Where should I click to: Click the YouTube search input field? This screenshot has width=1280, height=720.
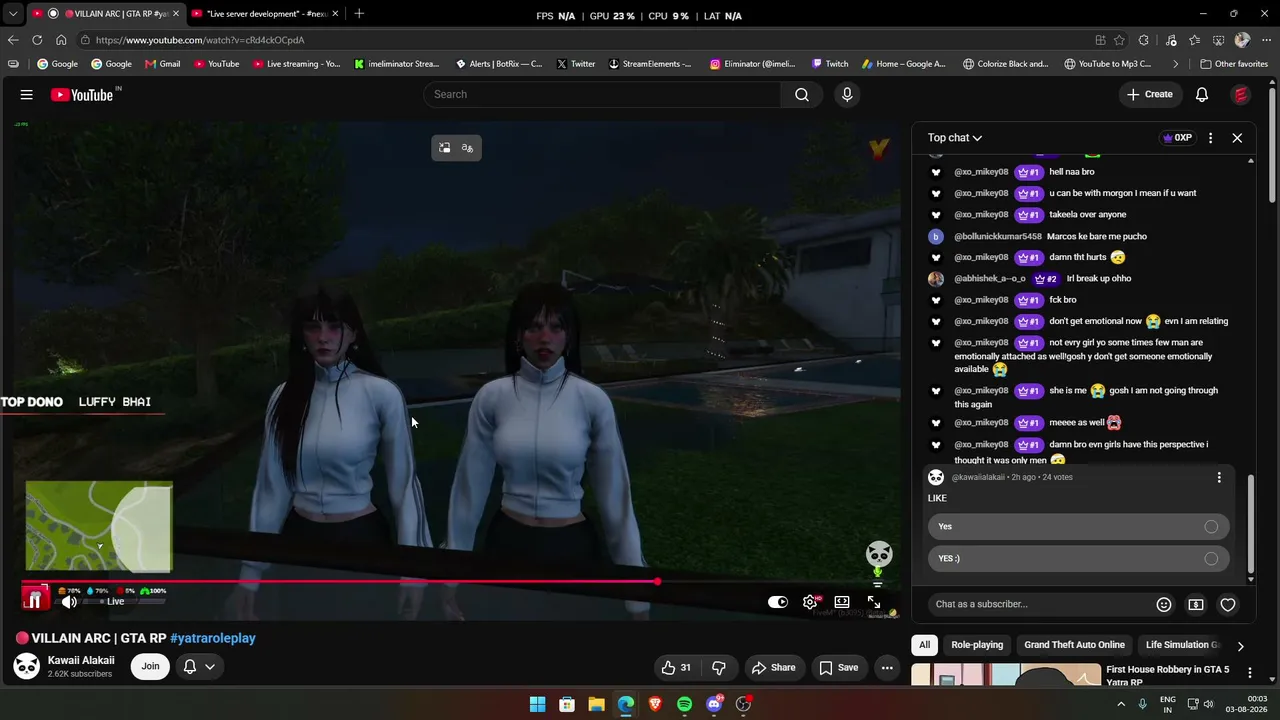tap(602, 94)
